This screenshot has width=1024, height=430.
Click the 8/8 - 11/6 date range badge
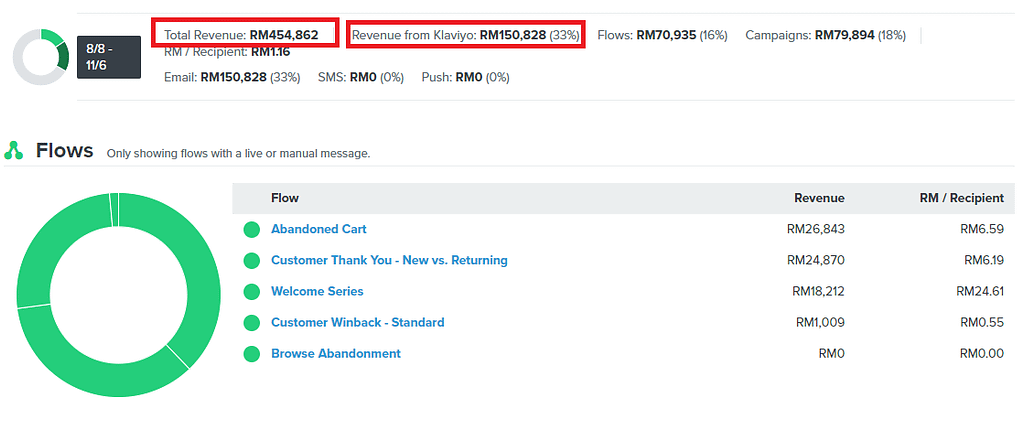(109, 57)
